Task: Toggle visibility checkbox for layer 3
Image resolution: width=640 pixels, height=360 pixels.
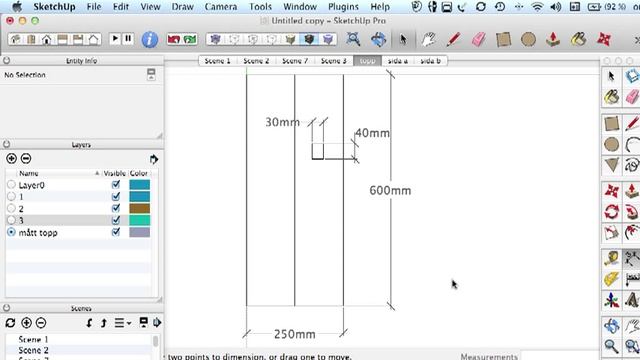Action: click(116, 220)
